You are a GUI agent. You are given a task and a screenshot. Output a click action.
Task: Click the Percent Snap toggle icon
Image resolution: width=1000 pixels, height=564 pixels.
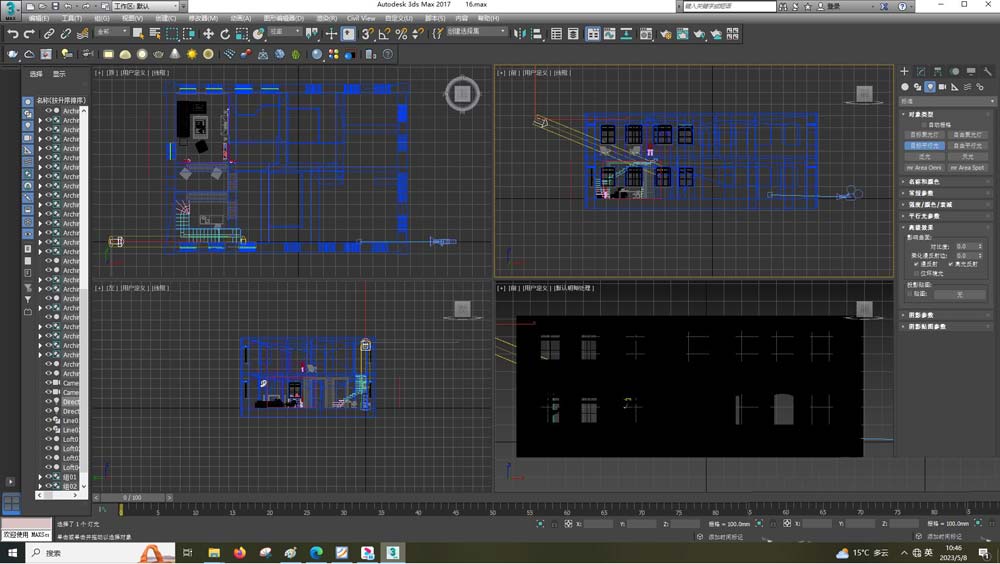coord(401,34)
